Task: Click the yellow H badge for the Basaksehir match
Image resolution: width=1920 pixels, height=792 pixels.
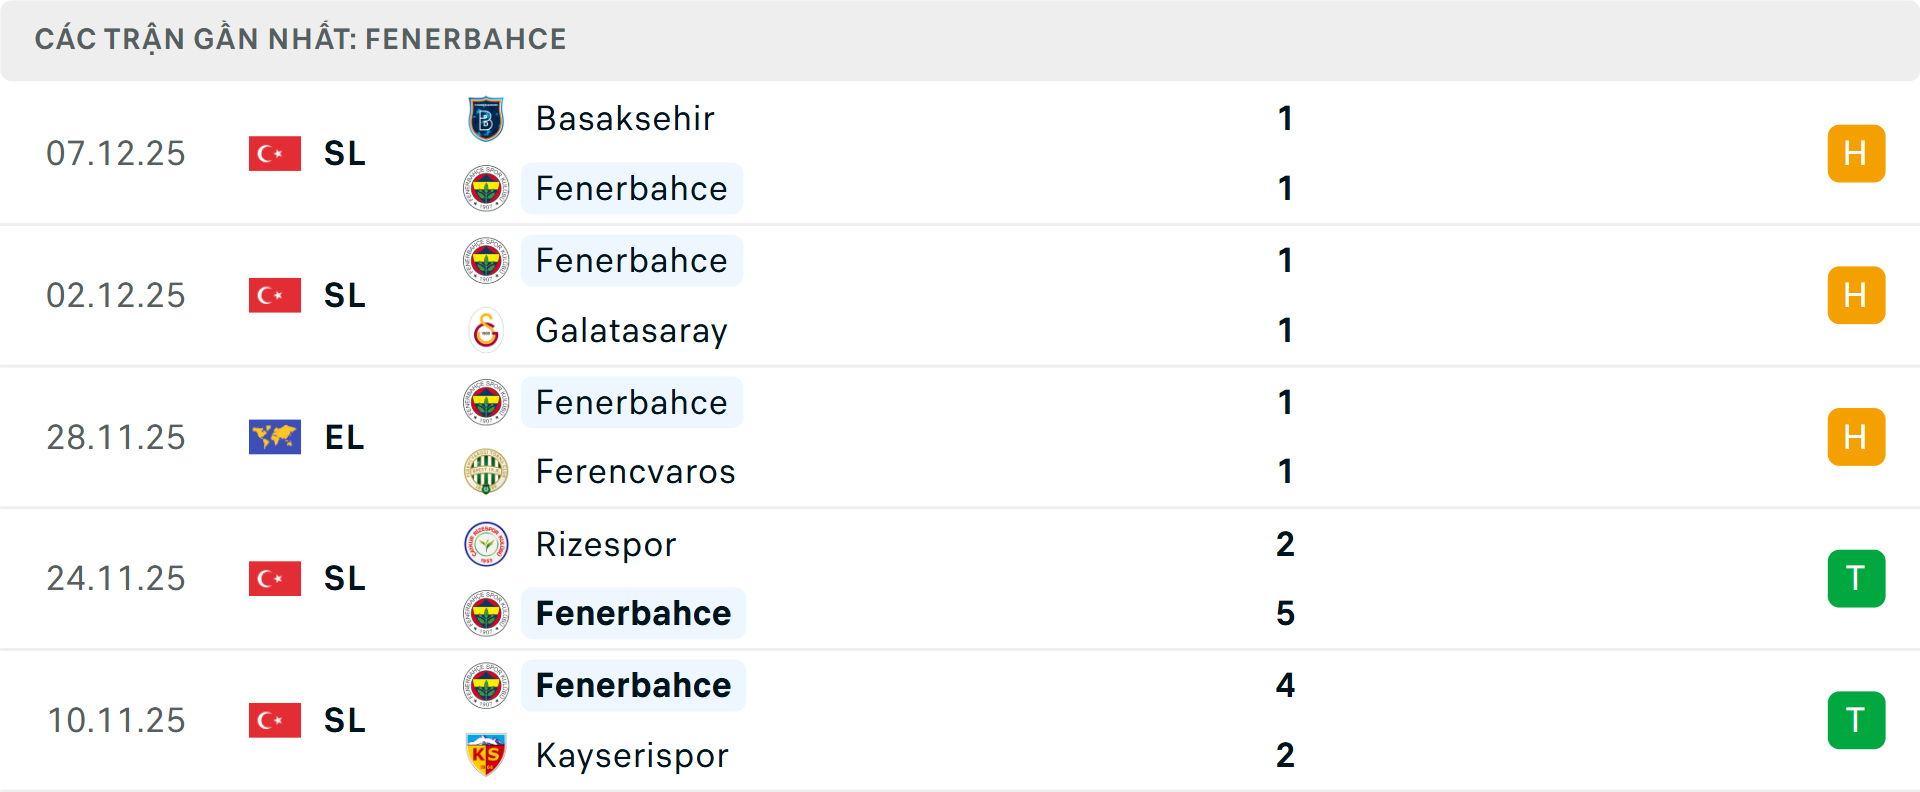Action: [x=1856, y=153]
